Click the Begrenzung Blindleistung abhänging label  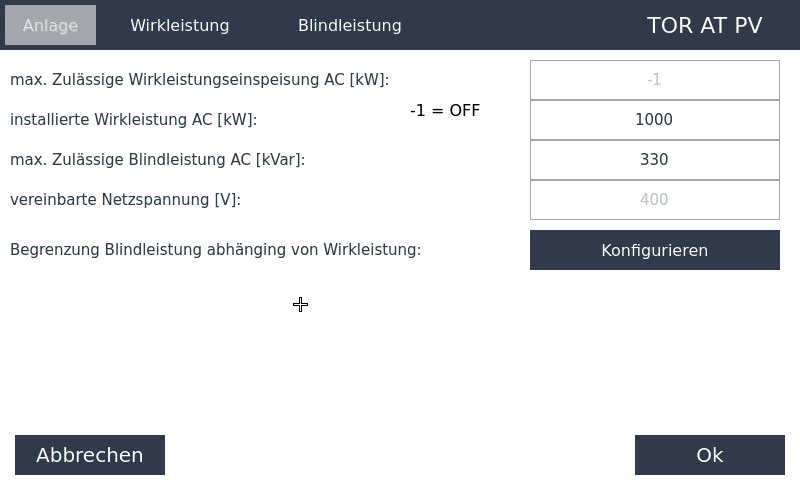[215, 250]
